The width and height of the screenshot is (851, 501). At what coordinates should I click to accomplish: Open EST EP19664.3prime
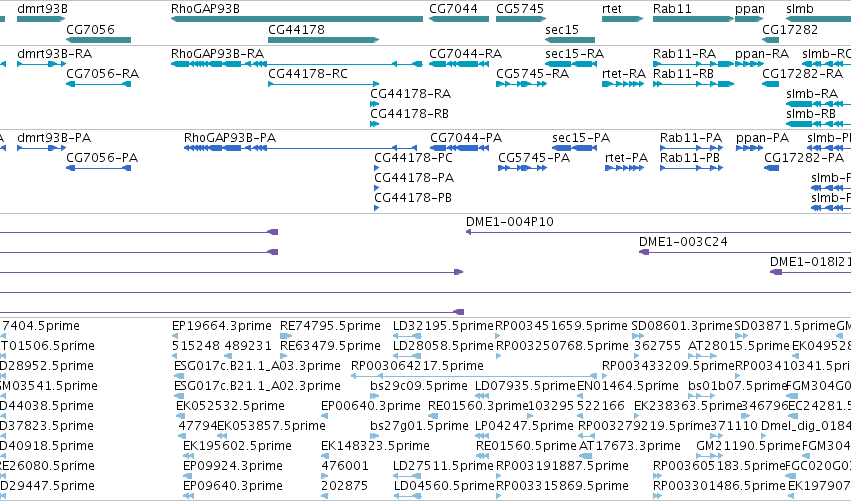222,326
